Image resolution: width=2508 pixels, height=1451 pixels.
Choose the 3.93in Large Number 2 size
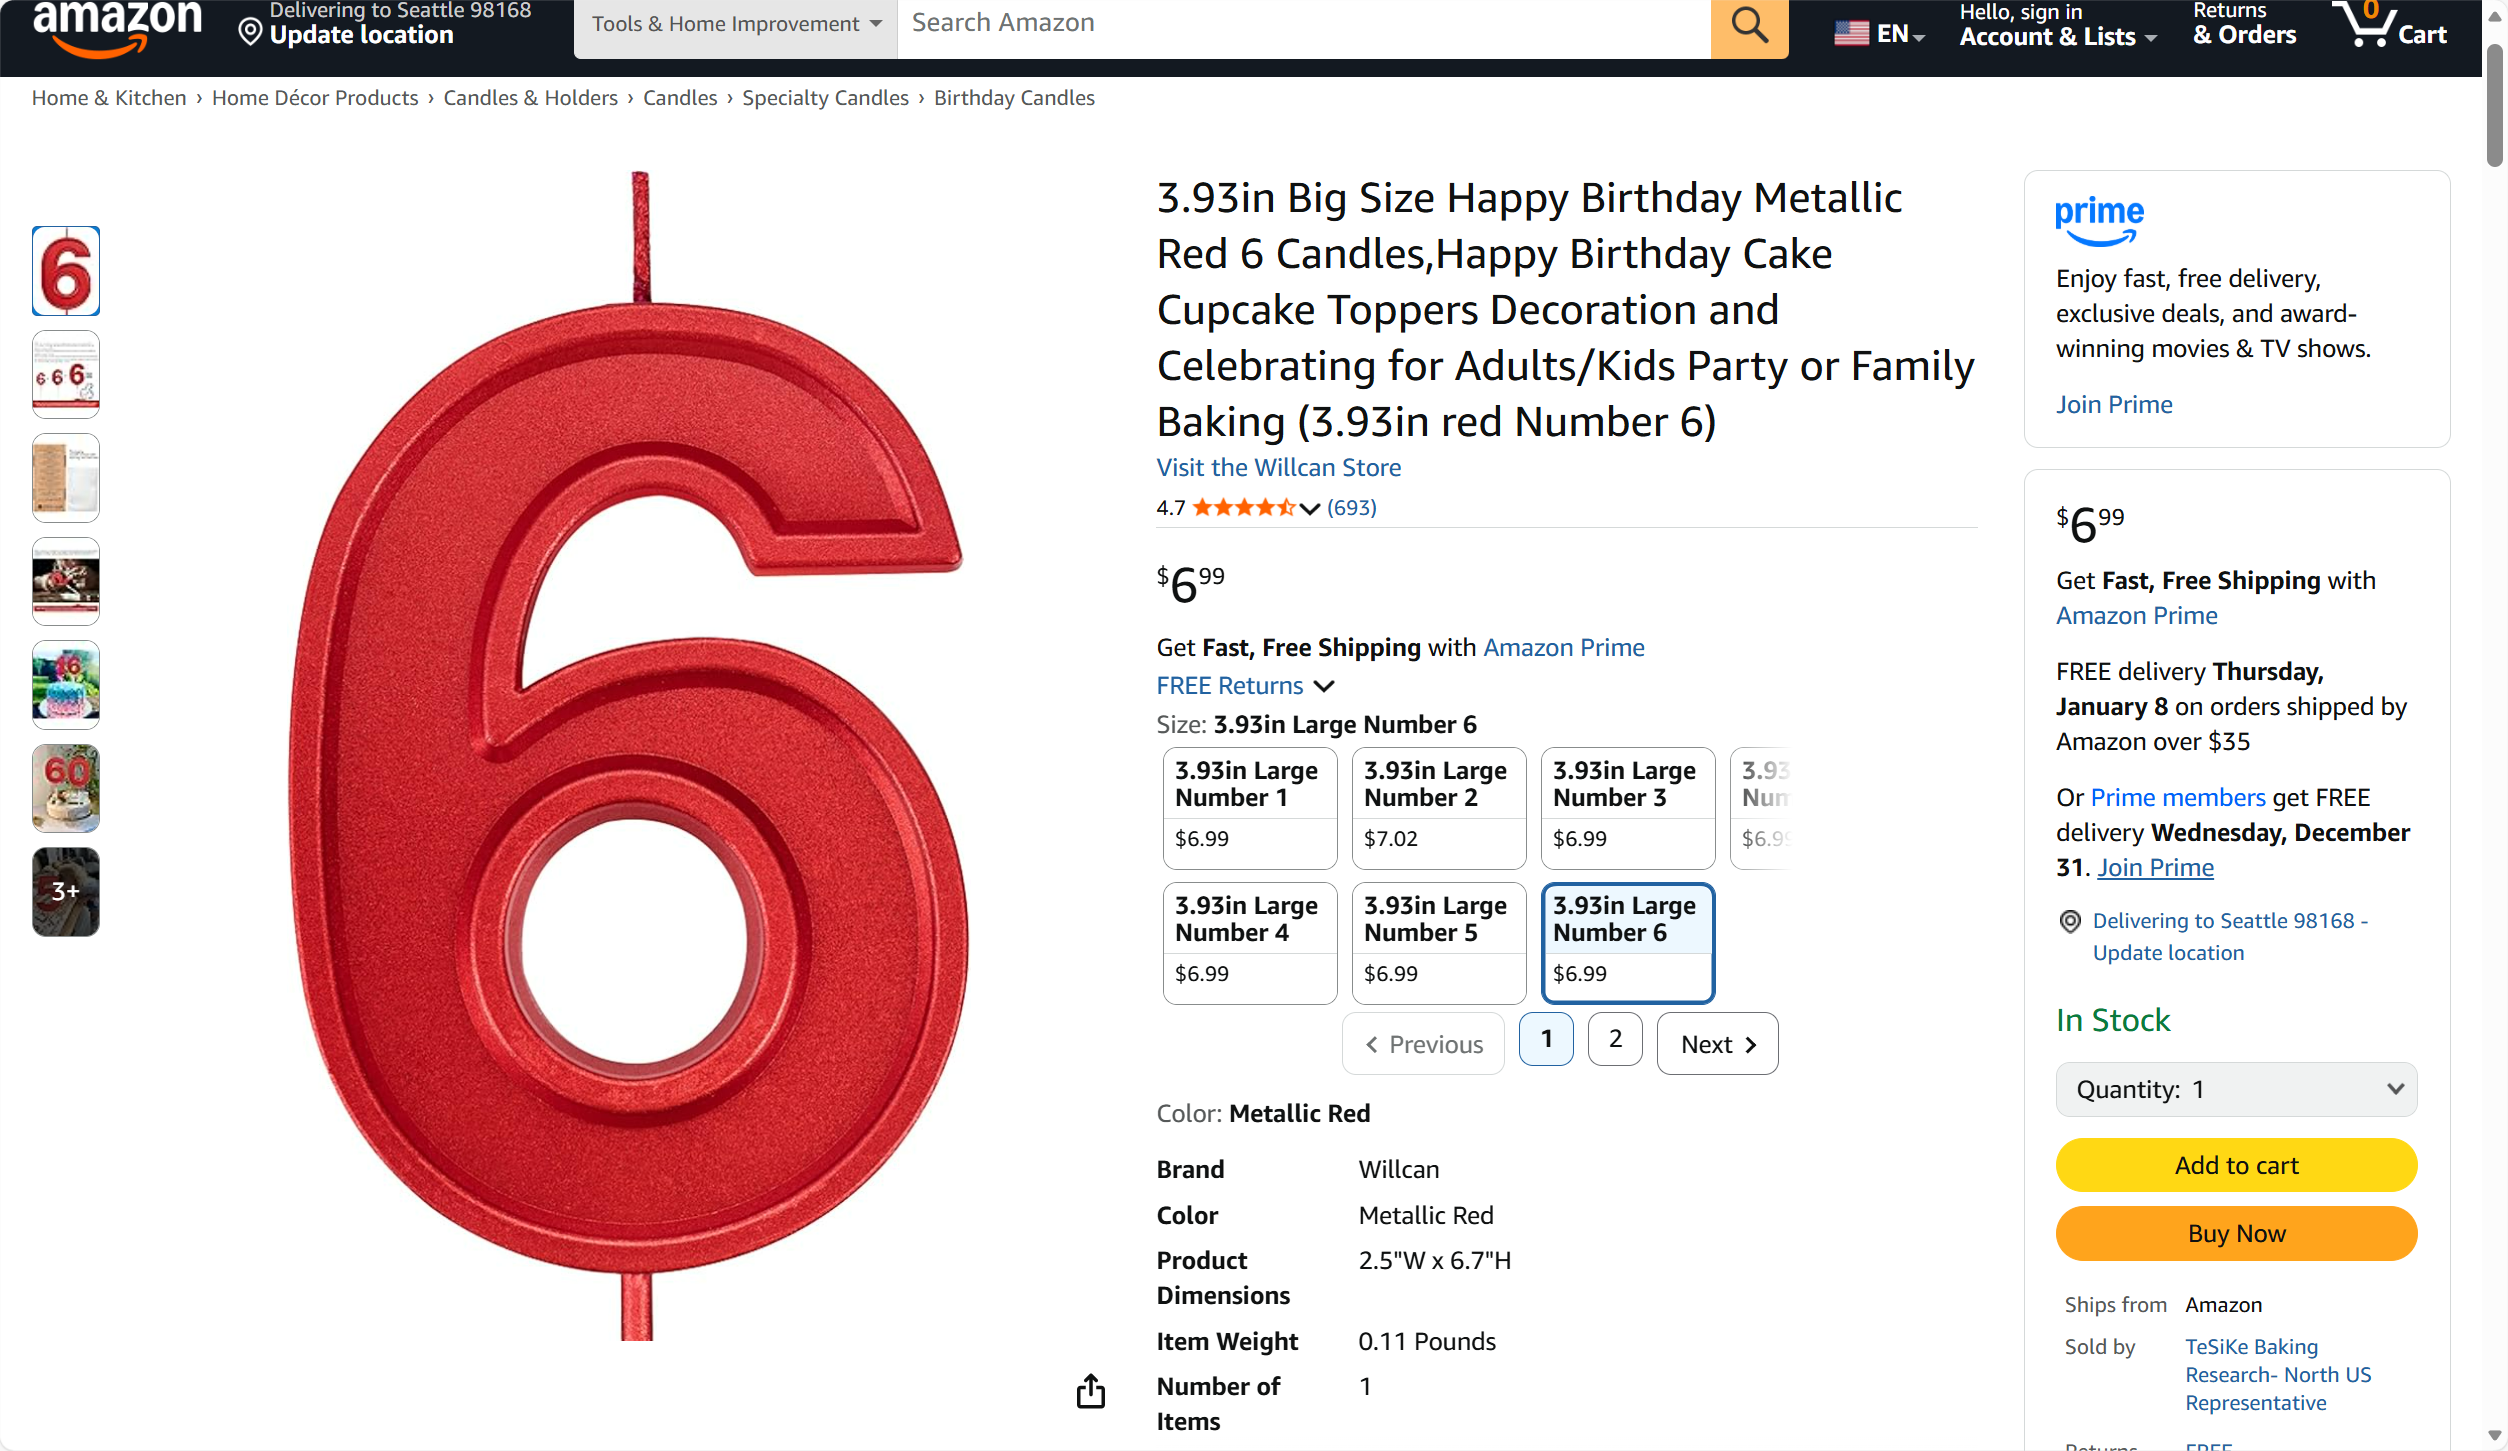click(1438, 808)
